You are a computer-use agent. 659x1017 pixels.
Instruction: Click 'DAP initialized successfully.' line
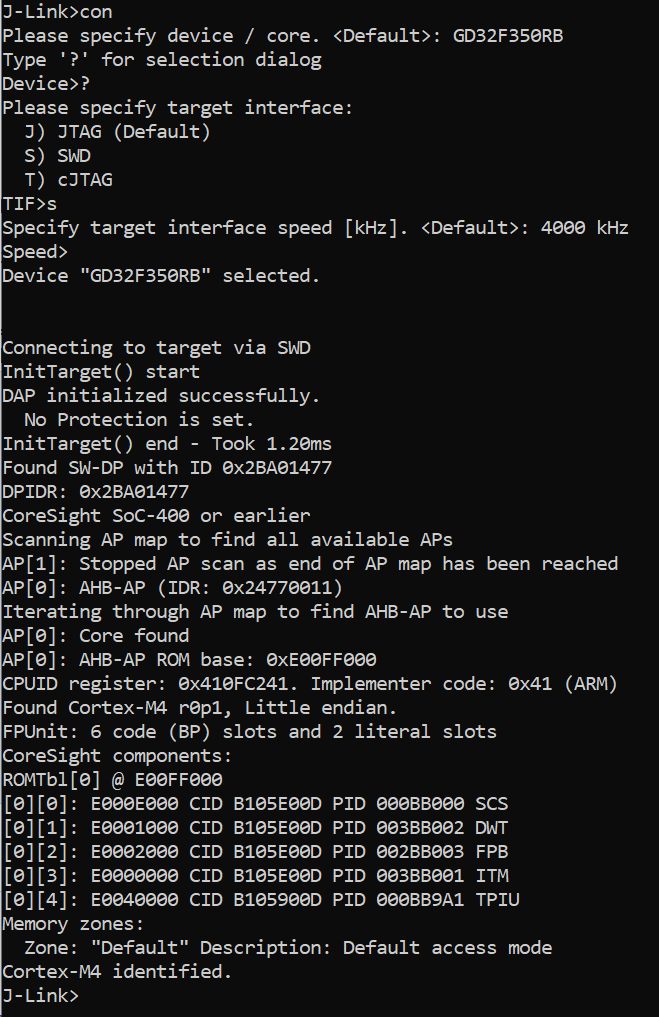[x=161, y=396]
